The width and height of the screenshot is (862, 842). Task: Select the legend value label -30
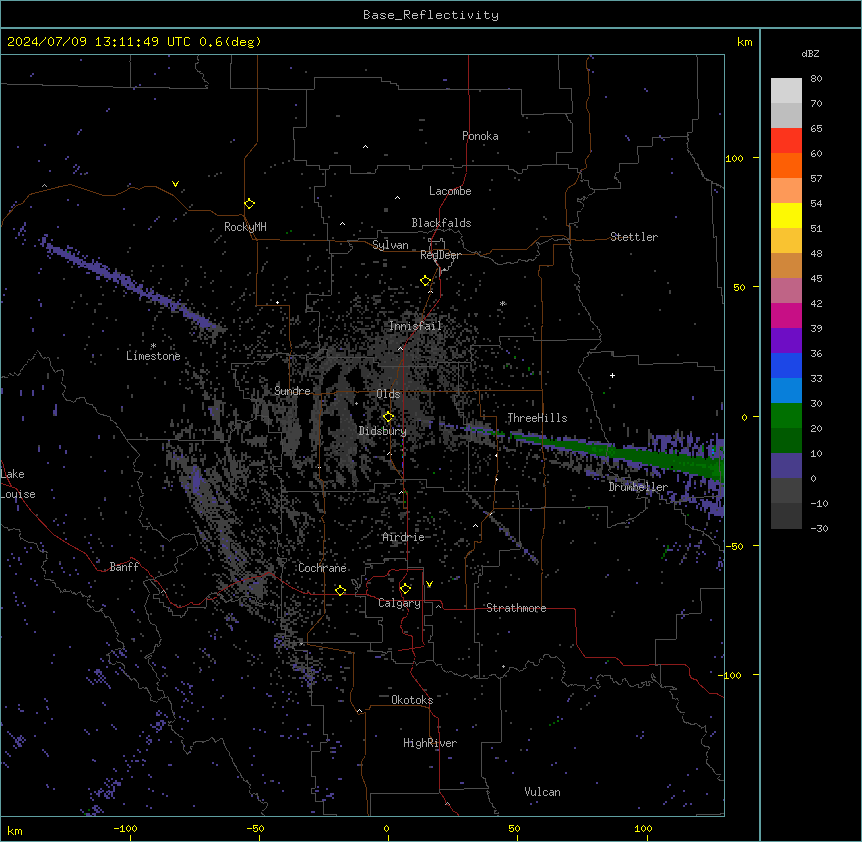(819, 528)
